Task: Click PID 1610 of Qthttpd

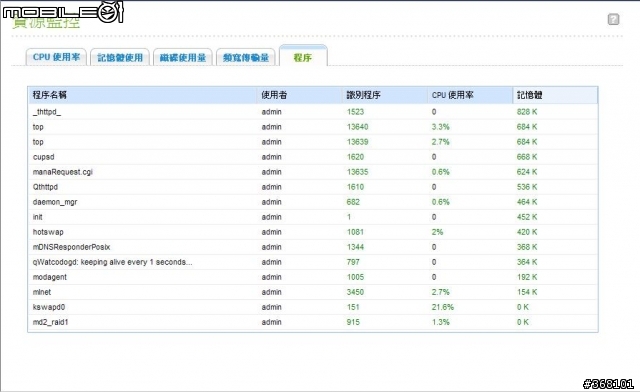Action: (x=355, y=187)
